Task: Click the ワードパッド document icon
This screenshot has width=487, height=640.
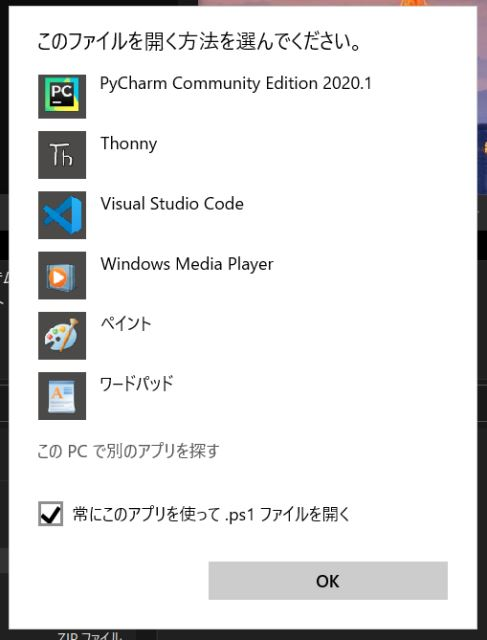Action: 62,396
